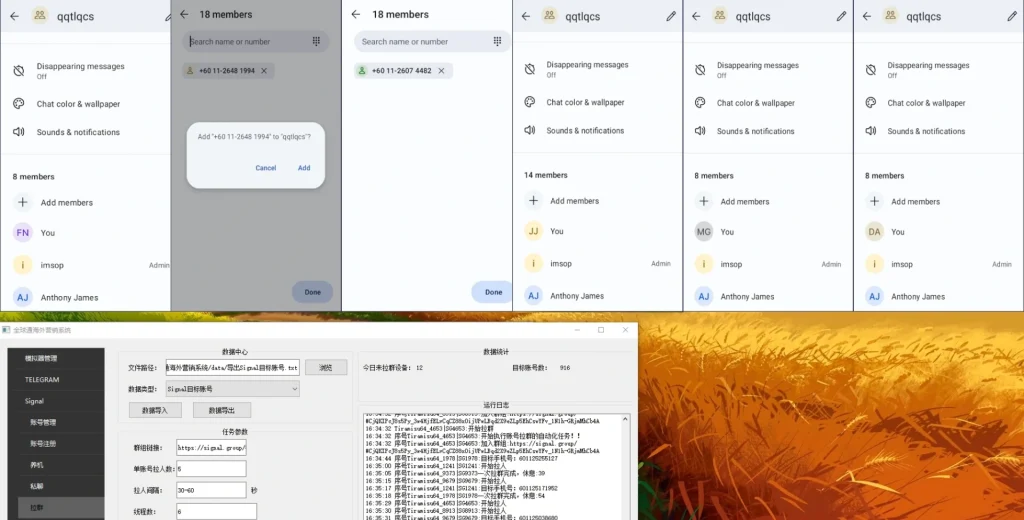Tap the plus icon above the MG avatar
1024x520 pixels.
[703, 201]
